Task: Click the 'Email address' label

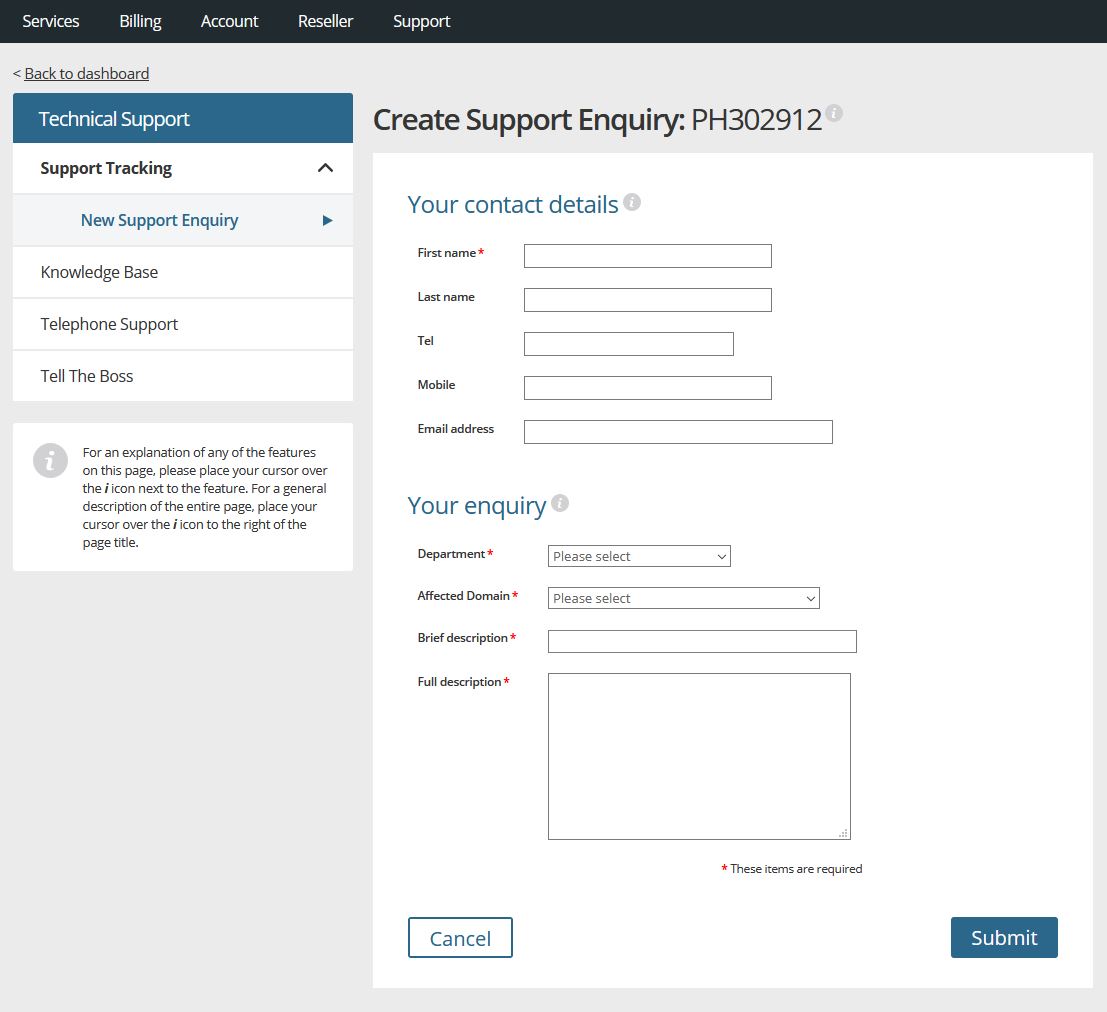Action: (455, 429)
